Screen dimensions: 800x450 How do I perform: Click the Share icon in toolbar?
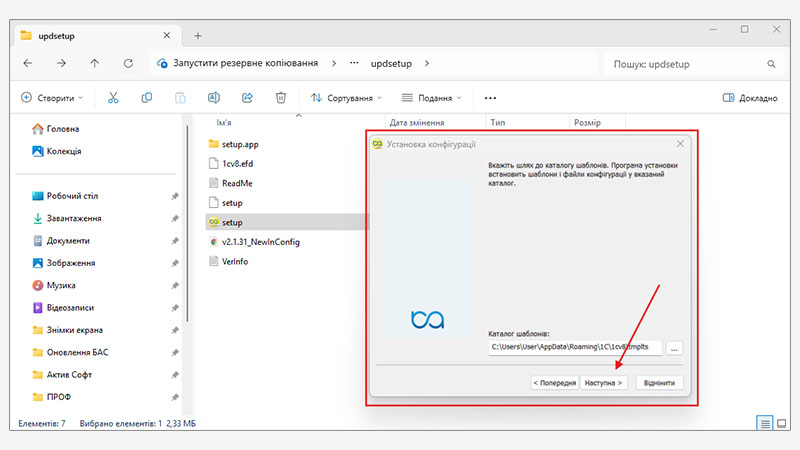[x=247, y=98]
